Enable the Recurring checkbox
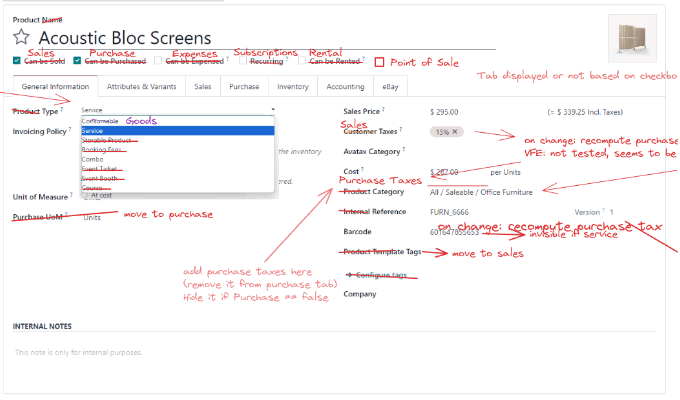The height and width of the screenshot is (400, 680). tap(241, 61)
